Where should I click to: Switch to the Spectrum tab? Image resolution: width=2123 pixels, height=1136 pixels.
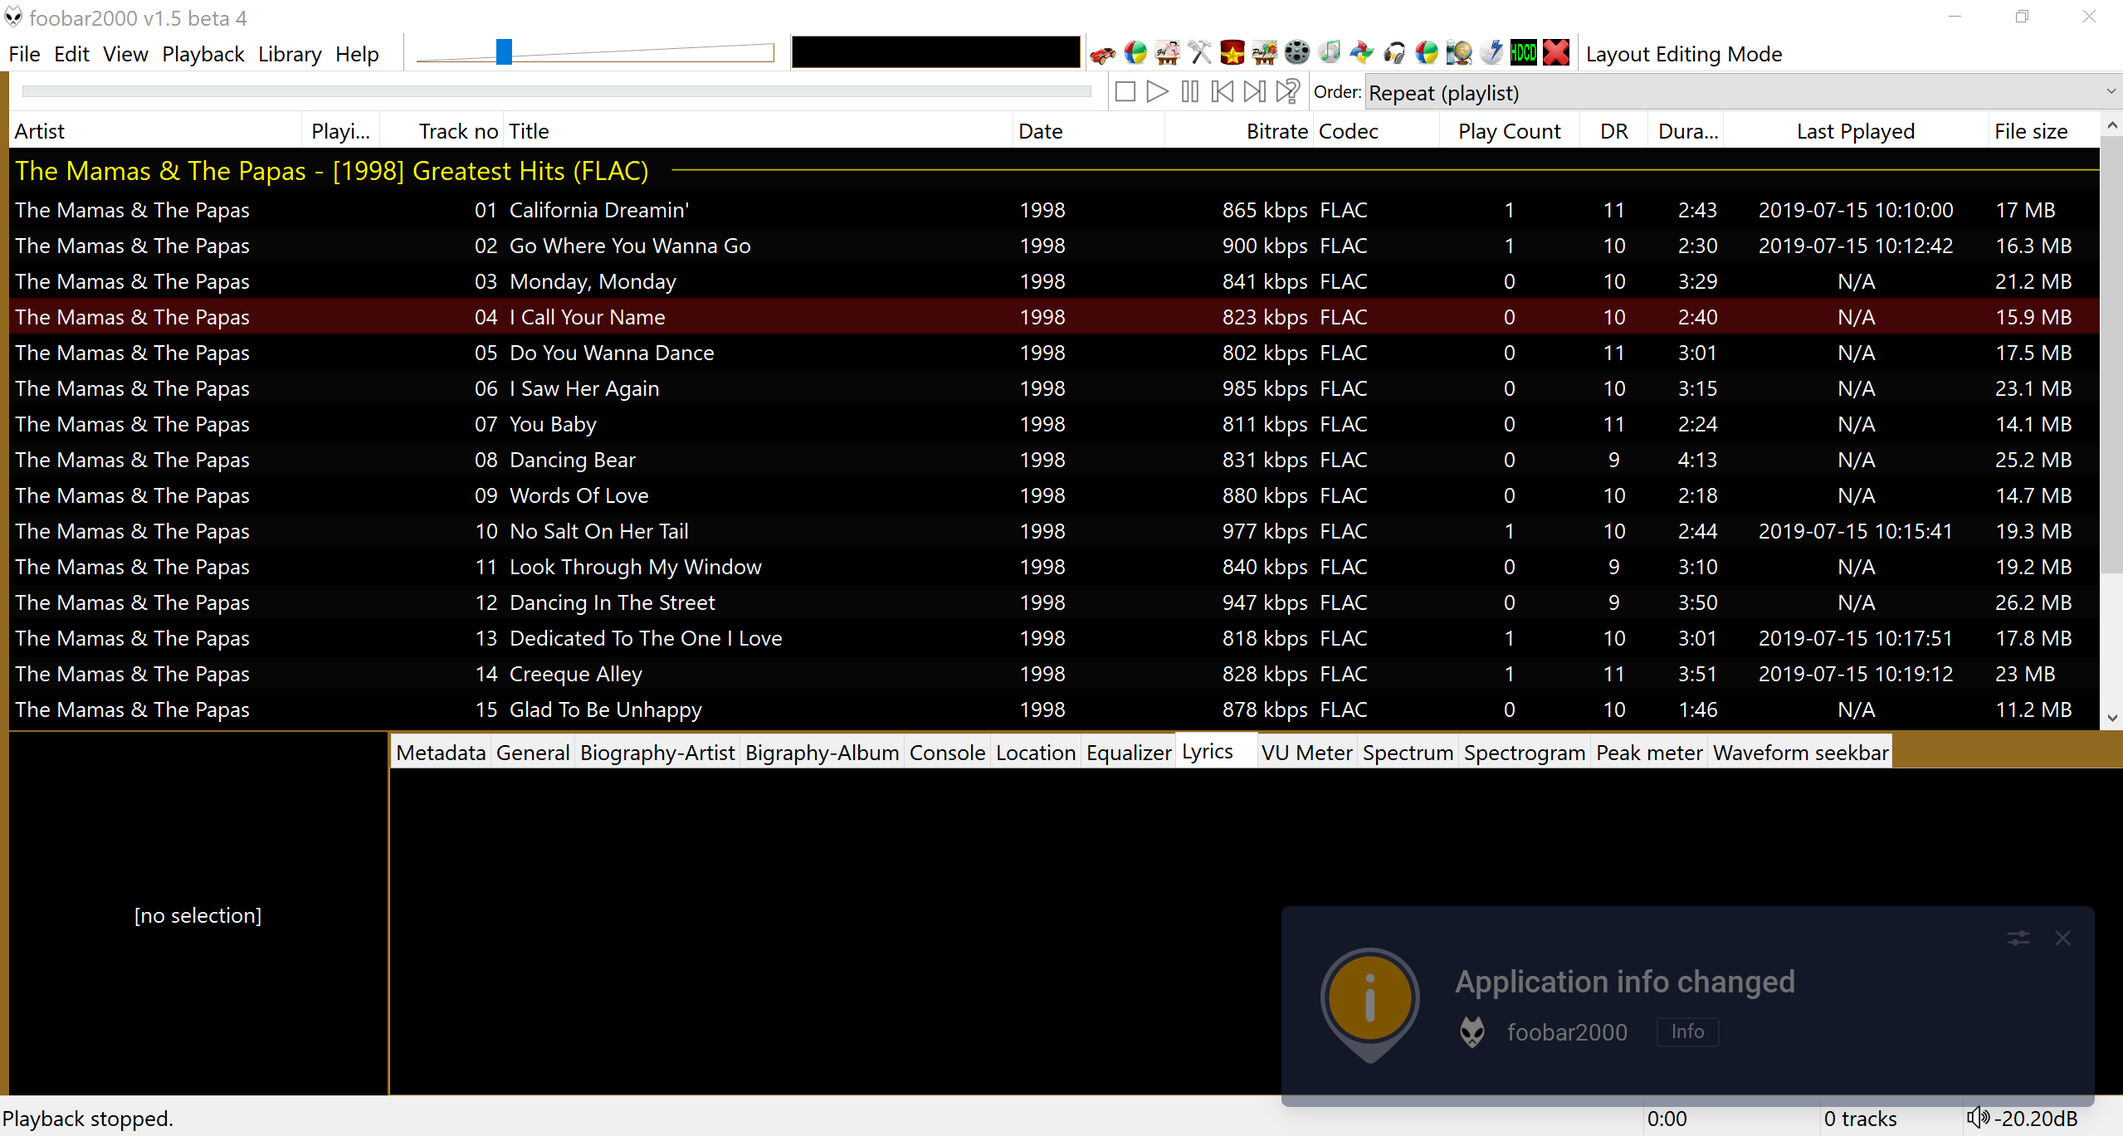1408,753
